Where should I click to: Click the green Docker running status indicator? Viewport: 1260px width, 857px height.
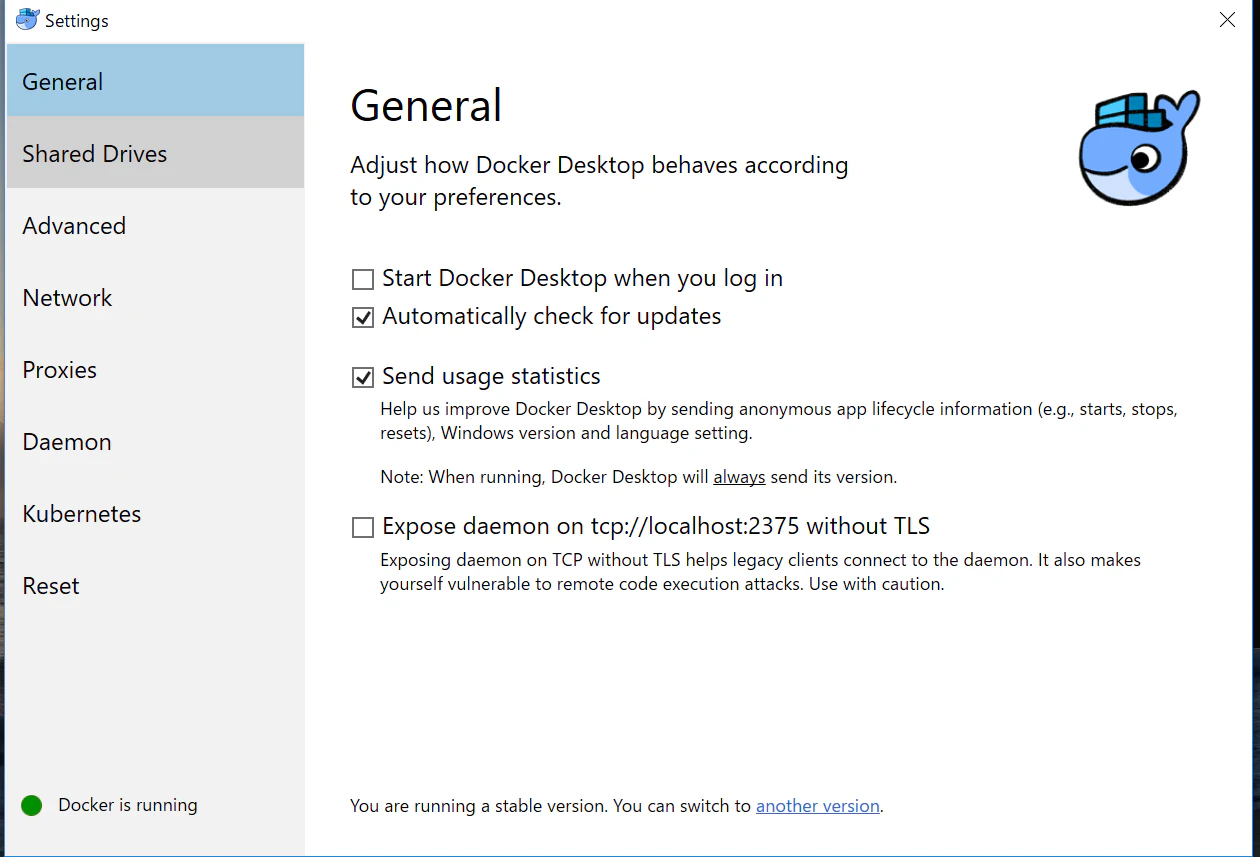point(32,805)
